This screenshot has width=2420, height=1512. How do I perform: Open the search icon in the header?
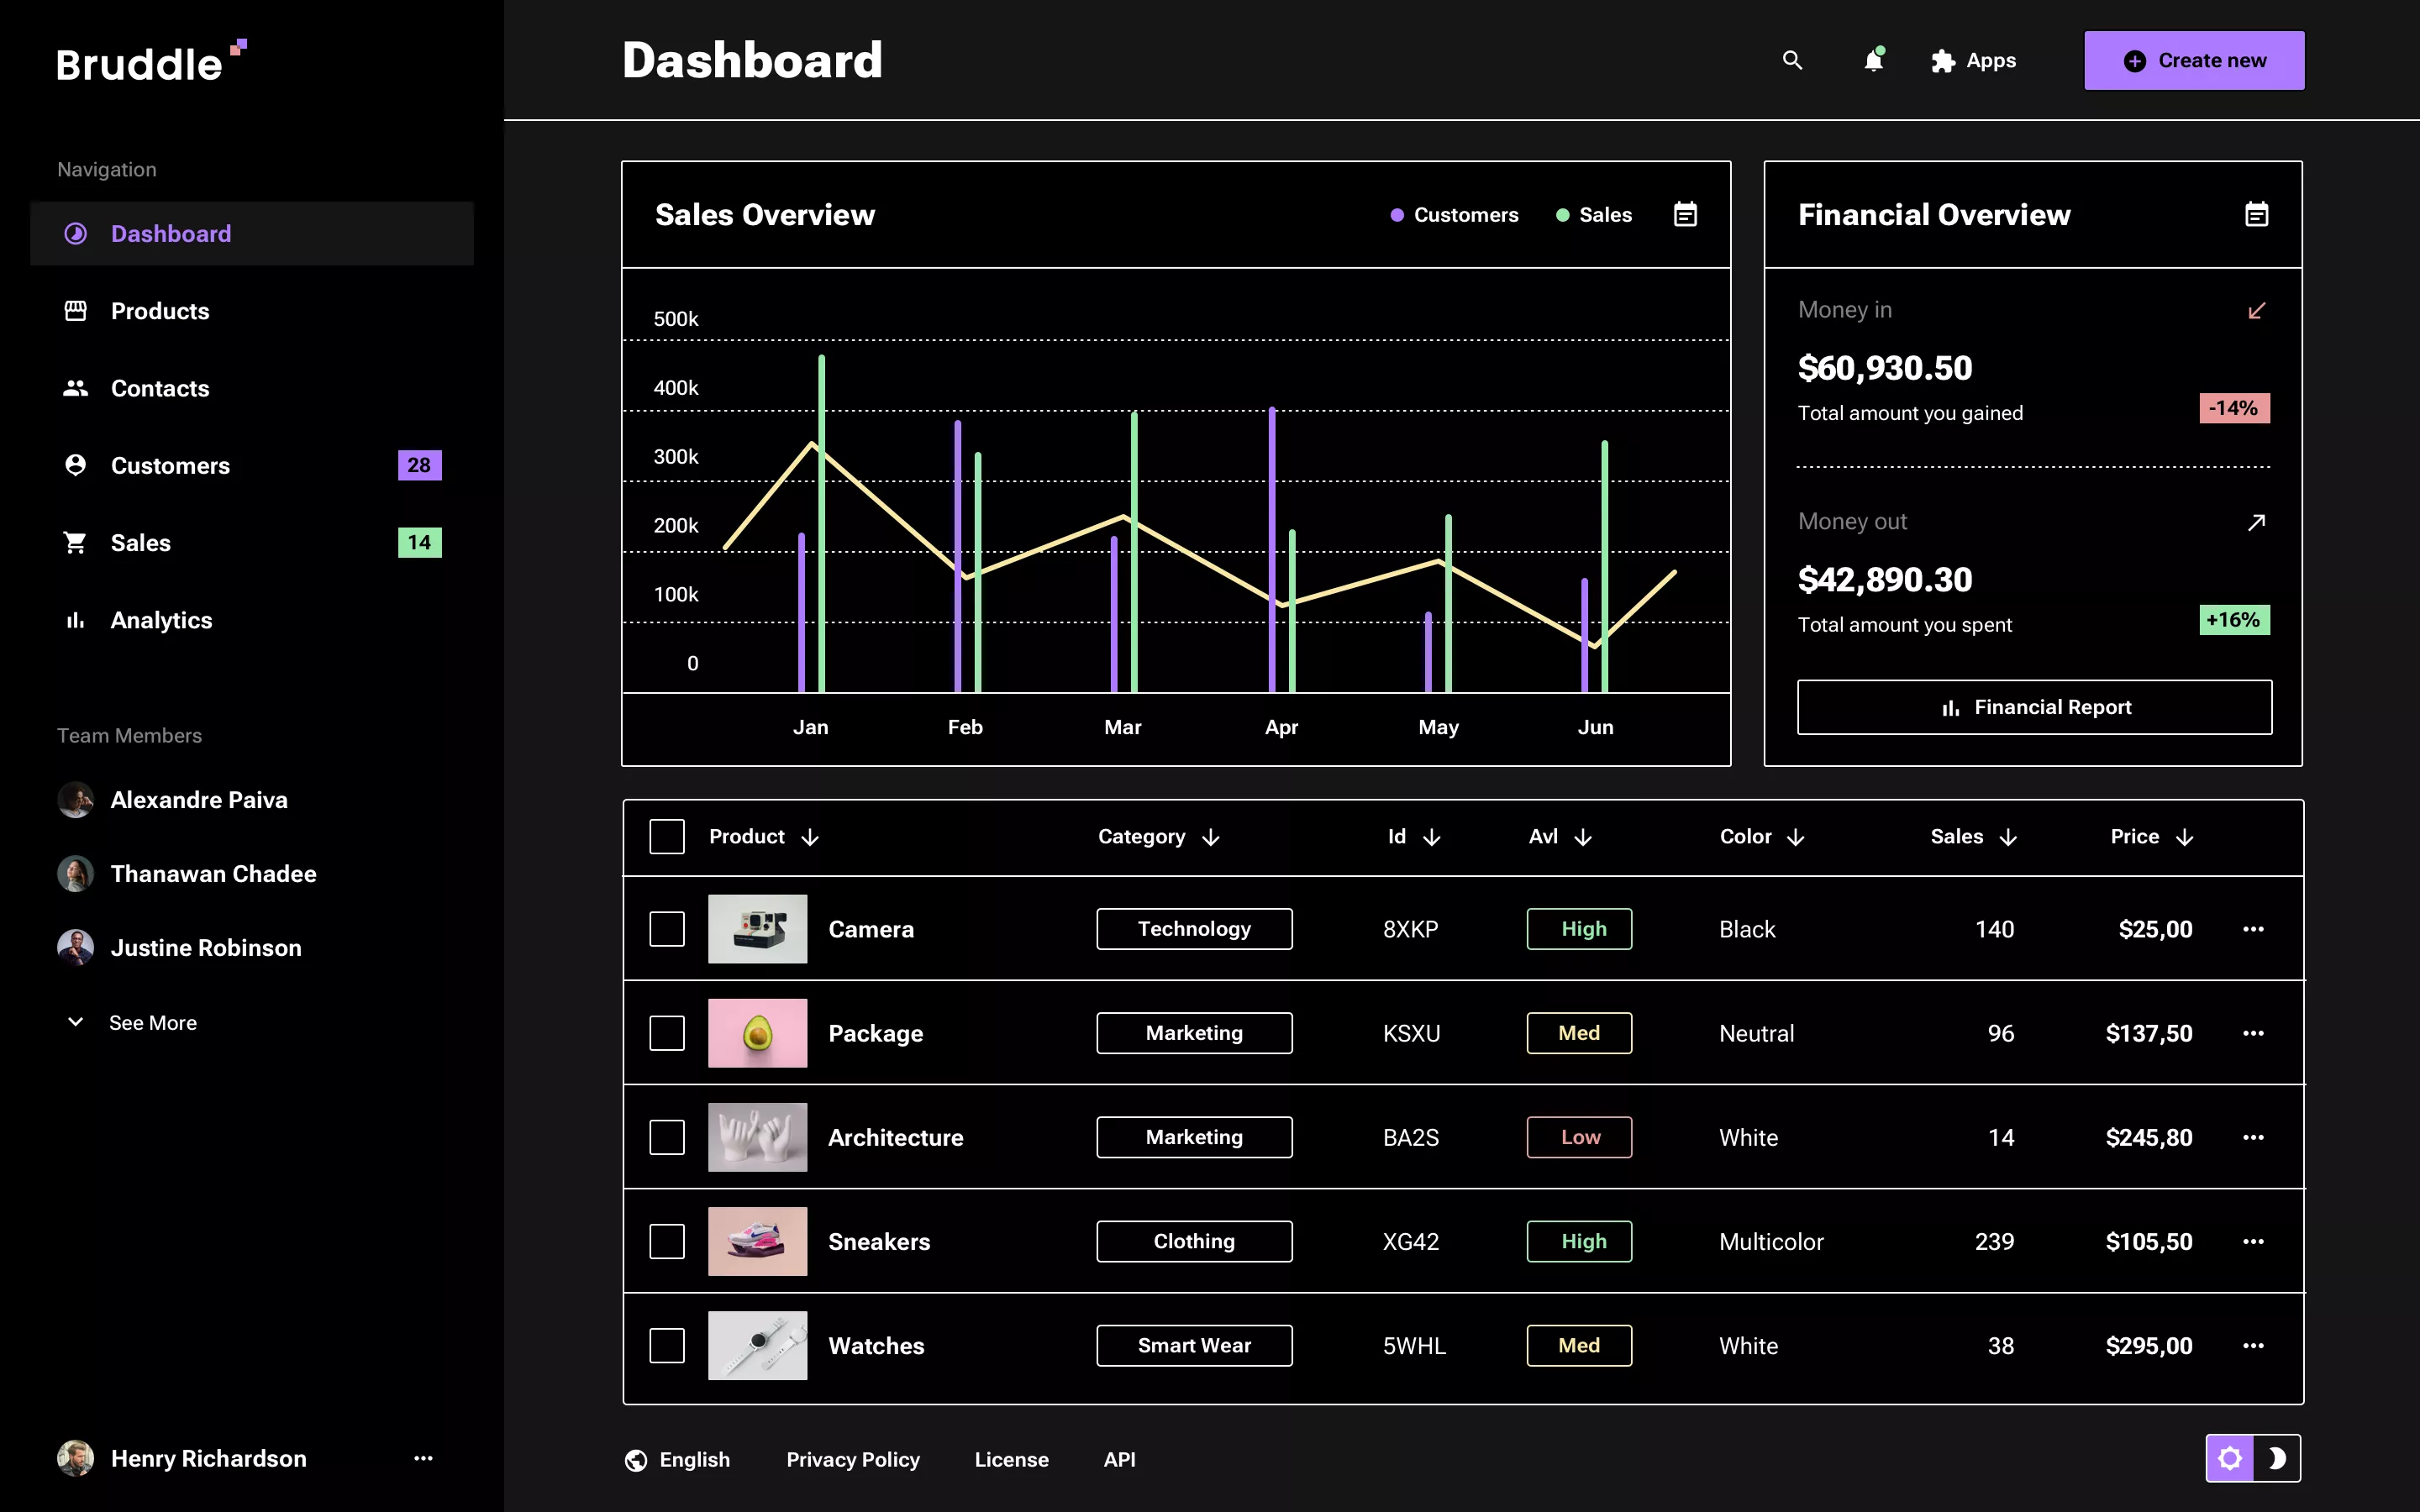(1792, 60)
